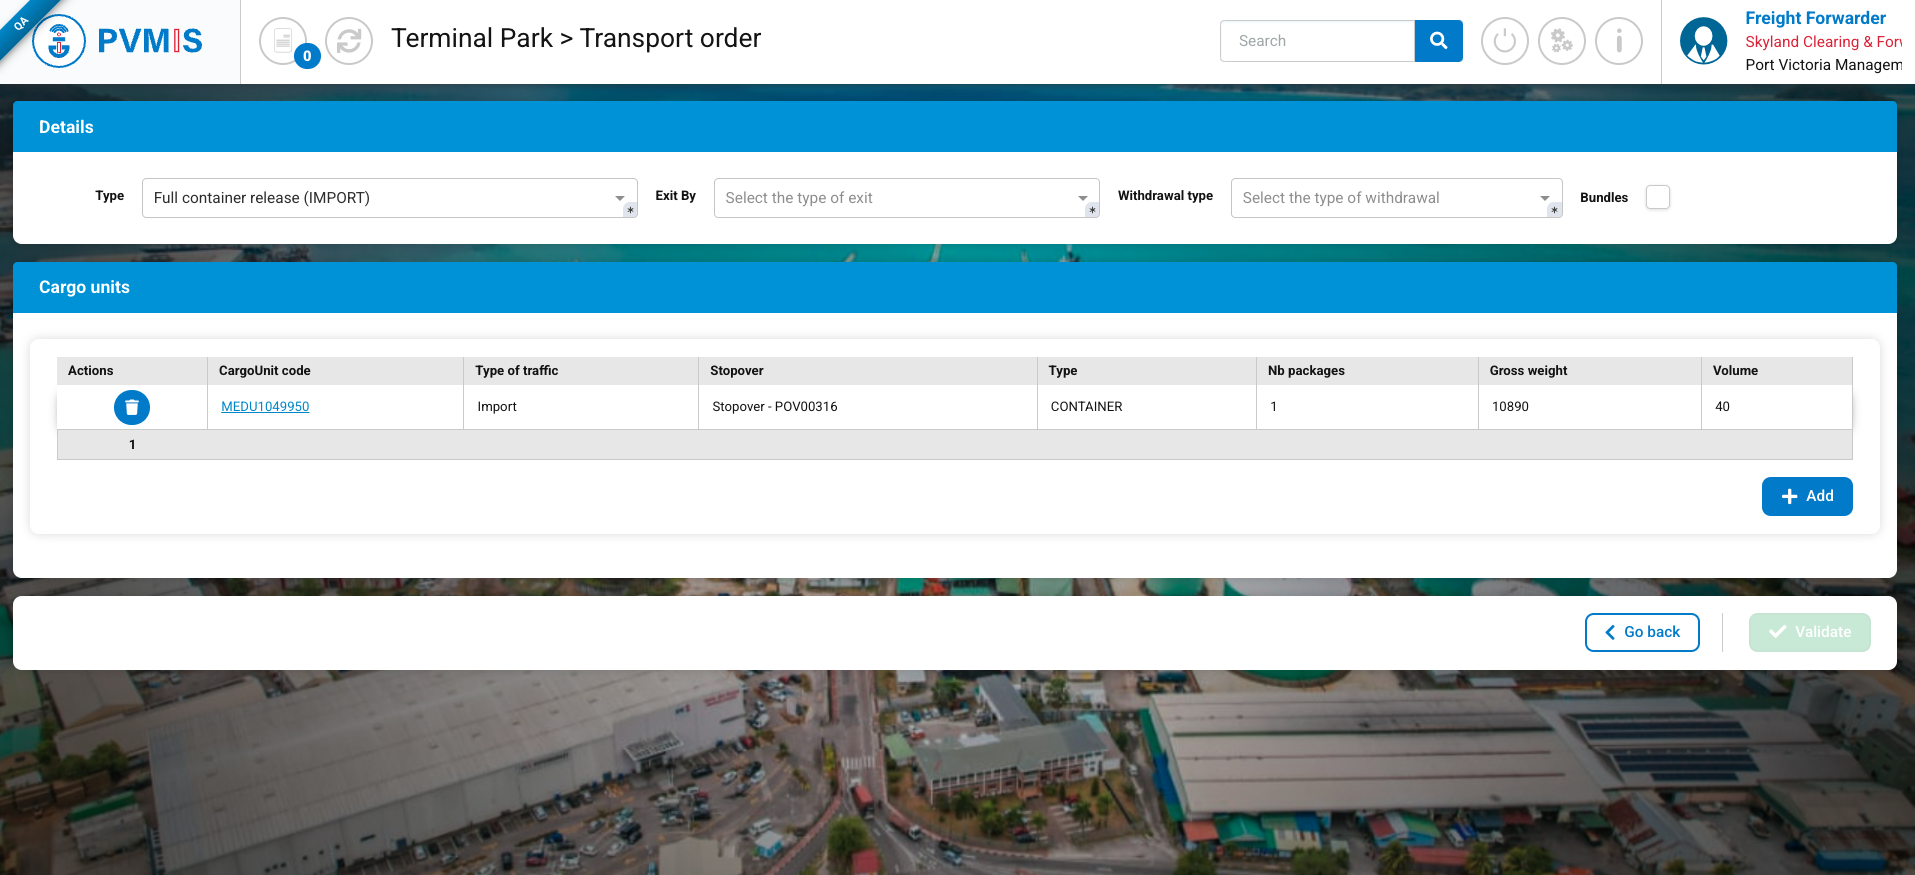Focus the Search input field

(x=1317, y=41)
